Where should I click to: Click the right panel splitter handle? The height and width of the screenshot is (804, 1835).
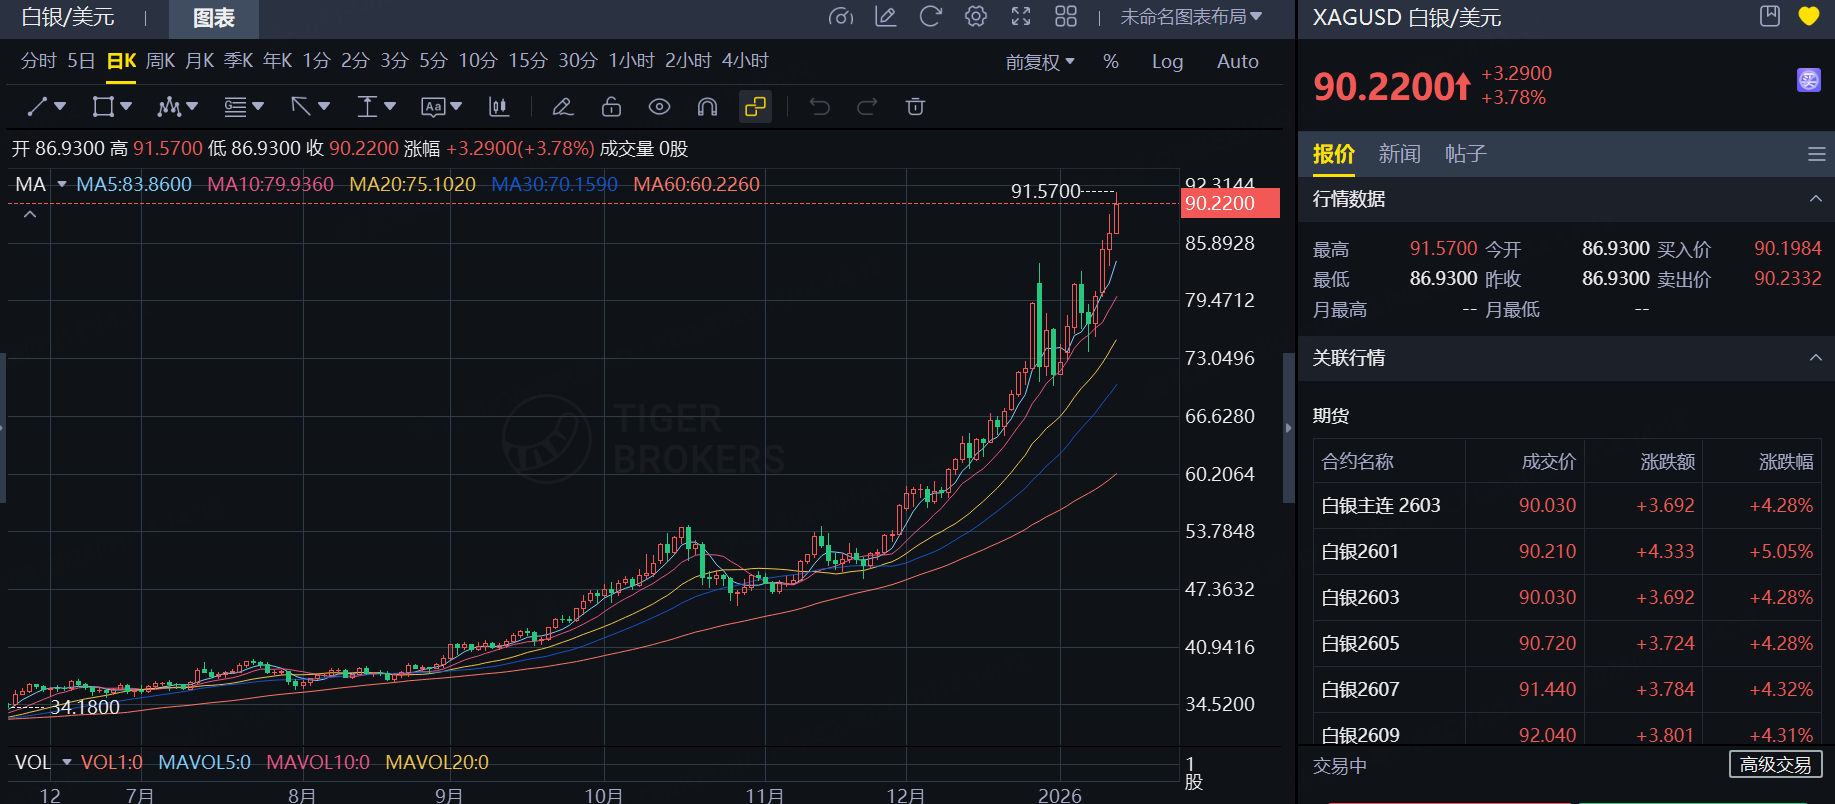pos(1288,428)
